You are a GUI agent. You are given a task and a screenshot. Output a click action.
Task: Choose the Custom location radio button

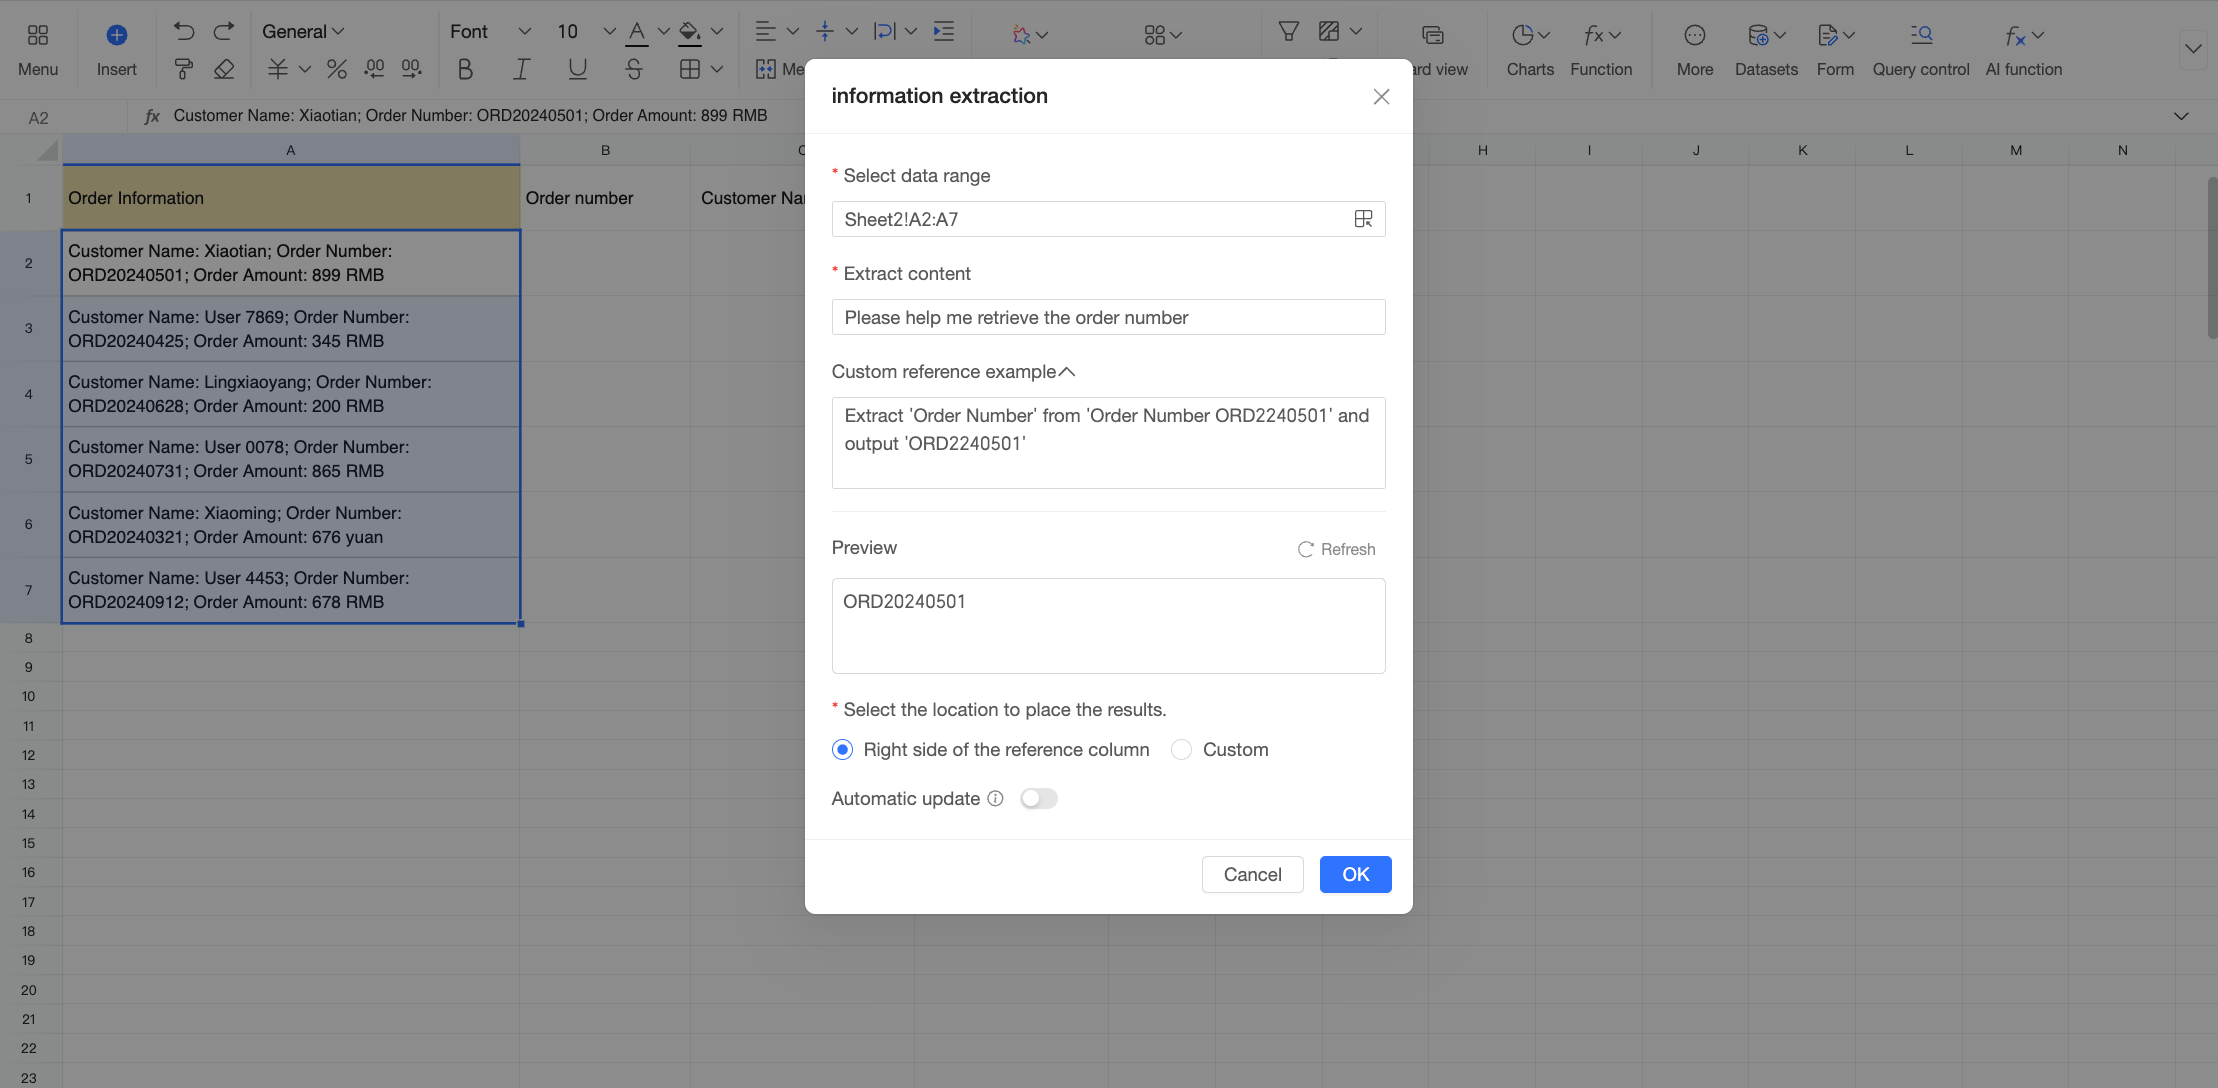point(1182,750)
